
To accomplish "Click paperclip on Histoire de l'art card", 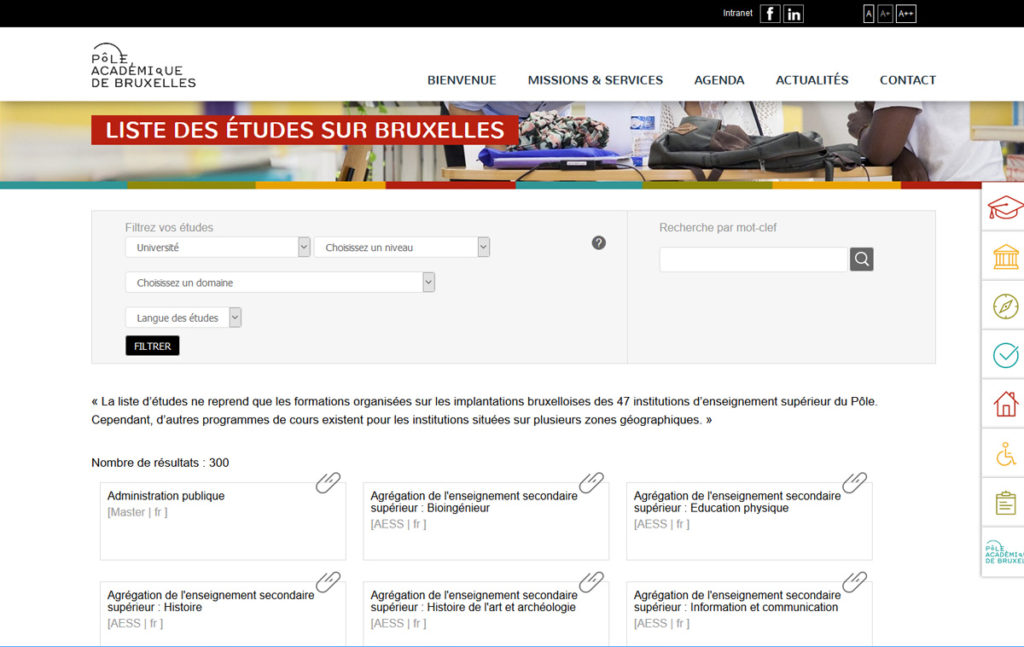I will pos(591,582).
